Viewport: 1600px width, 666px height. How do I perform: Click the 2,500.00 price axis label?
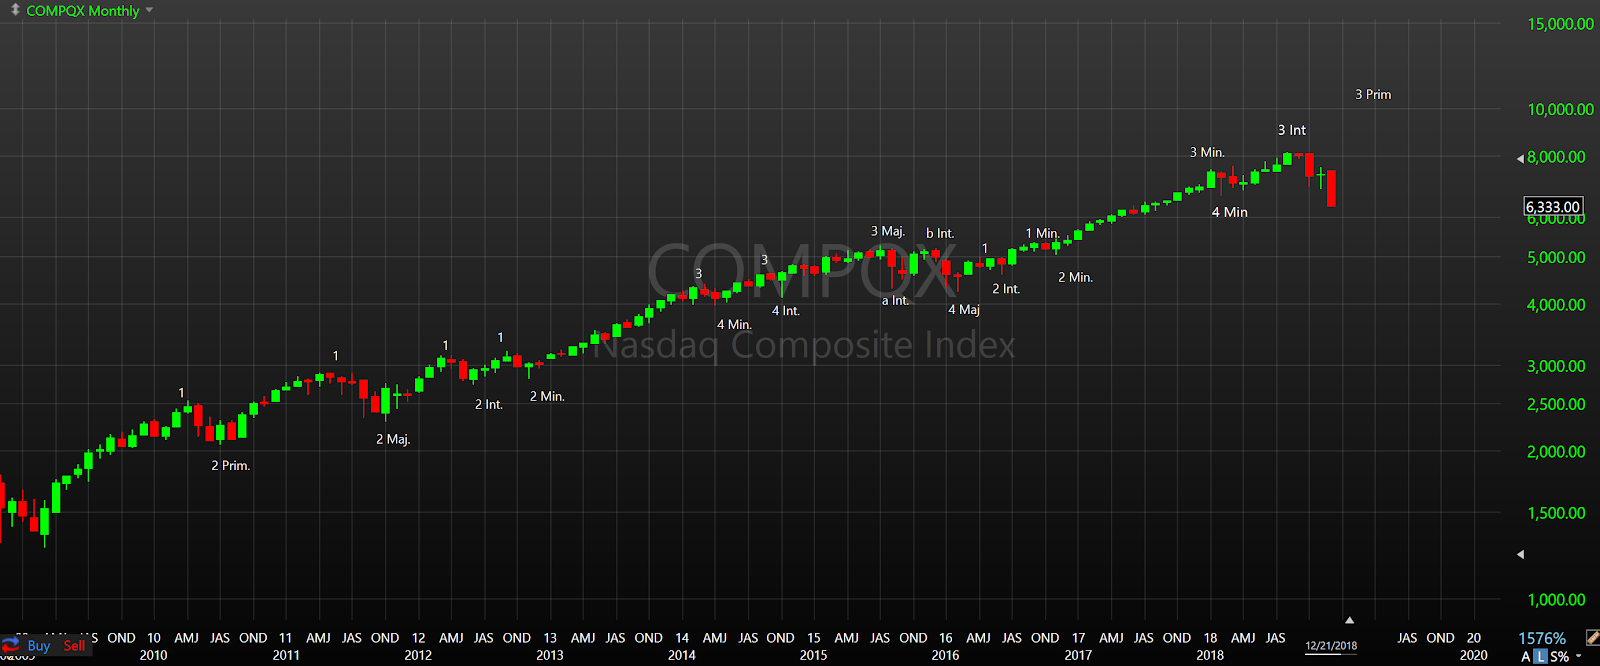click(x=1556, y=404)
